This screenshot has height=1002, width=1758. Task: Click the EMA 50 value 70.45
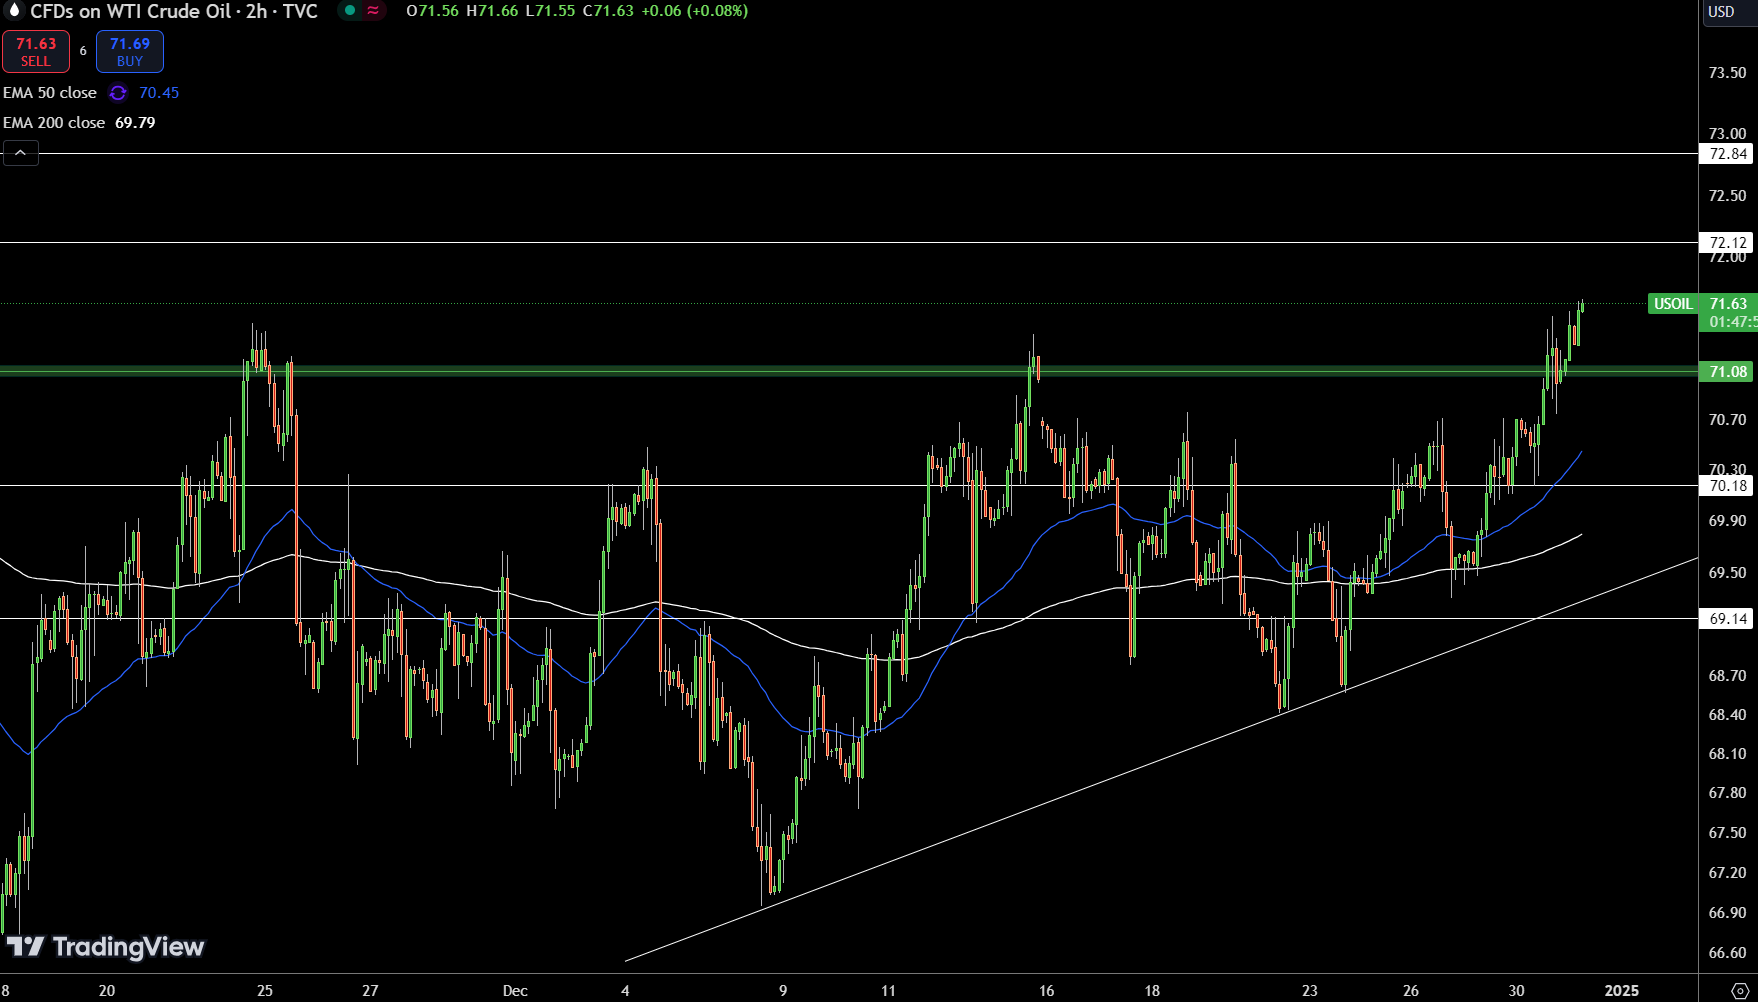coord(159,93)
